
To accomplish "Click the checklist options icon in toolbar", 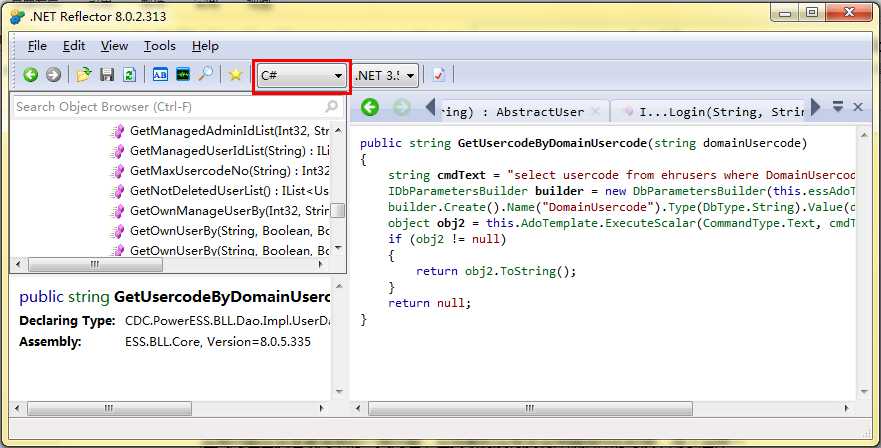I will [x=439, y=75].
